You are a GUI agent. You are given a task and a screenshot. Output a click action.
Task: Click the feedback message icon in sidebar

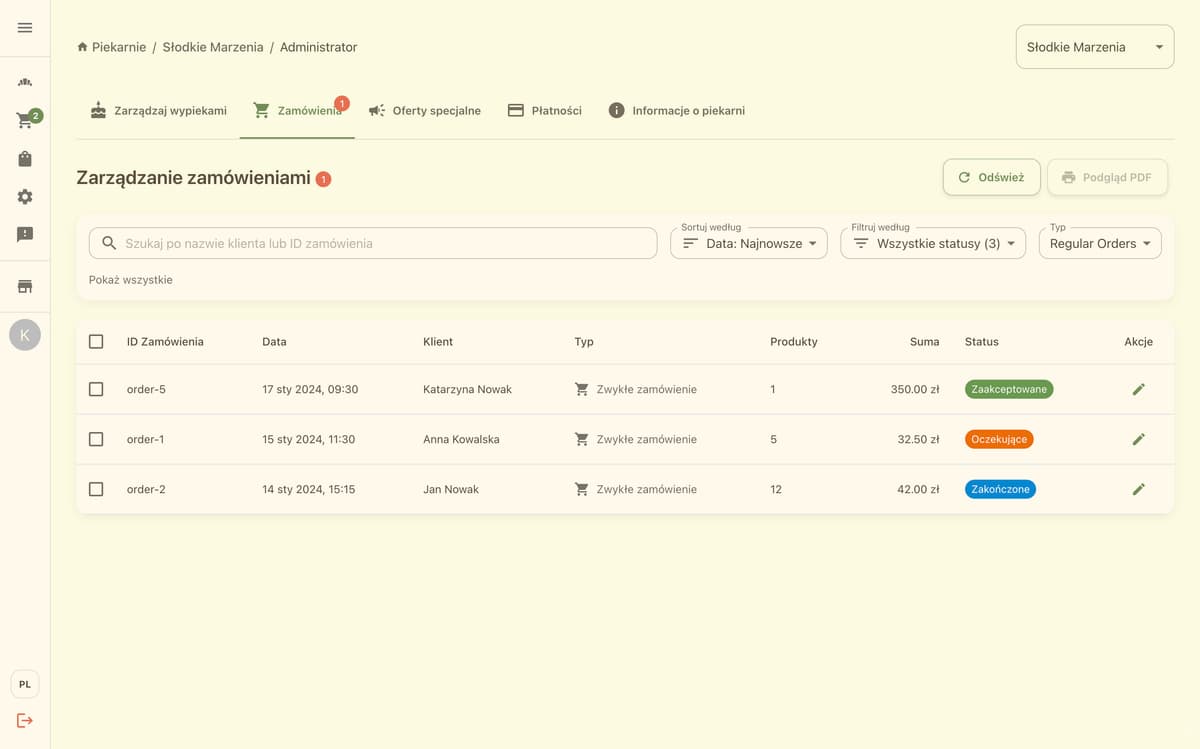pyautogui.click(x=25, y=234)
